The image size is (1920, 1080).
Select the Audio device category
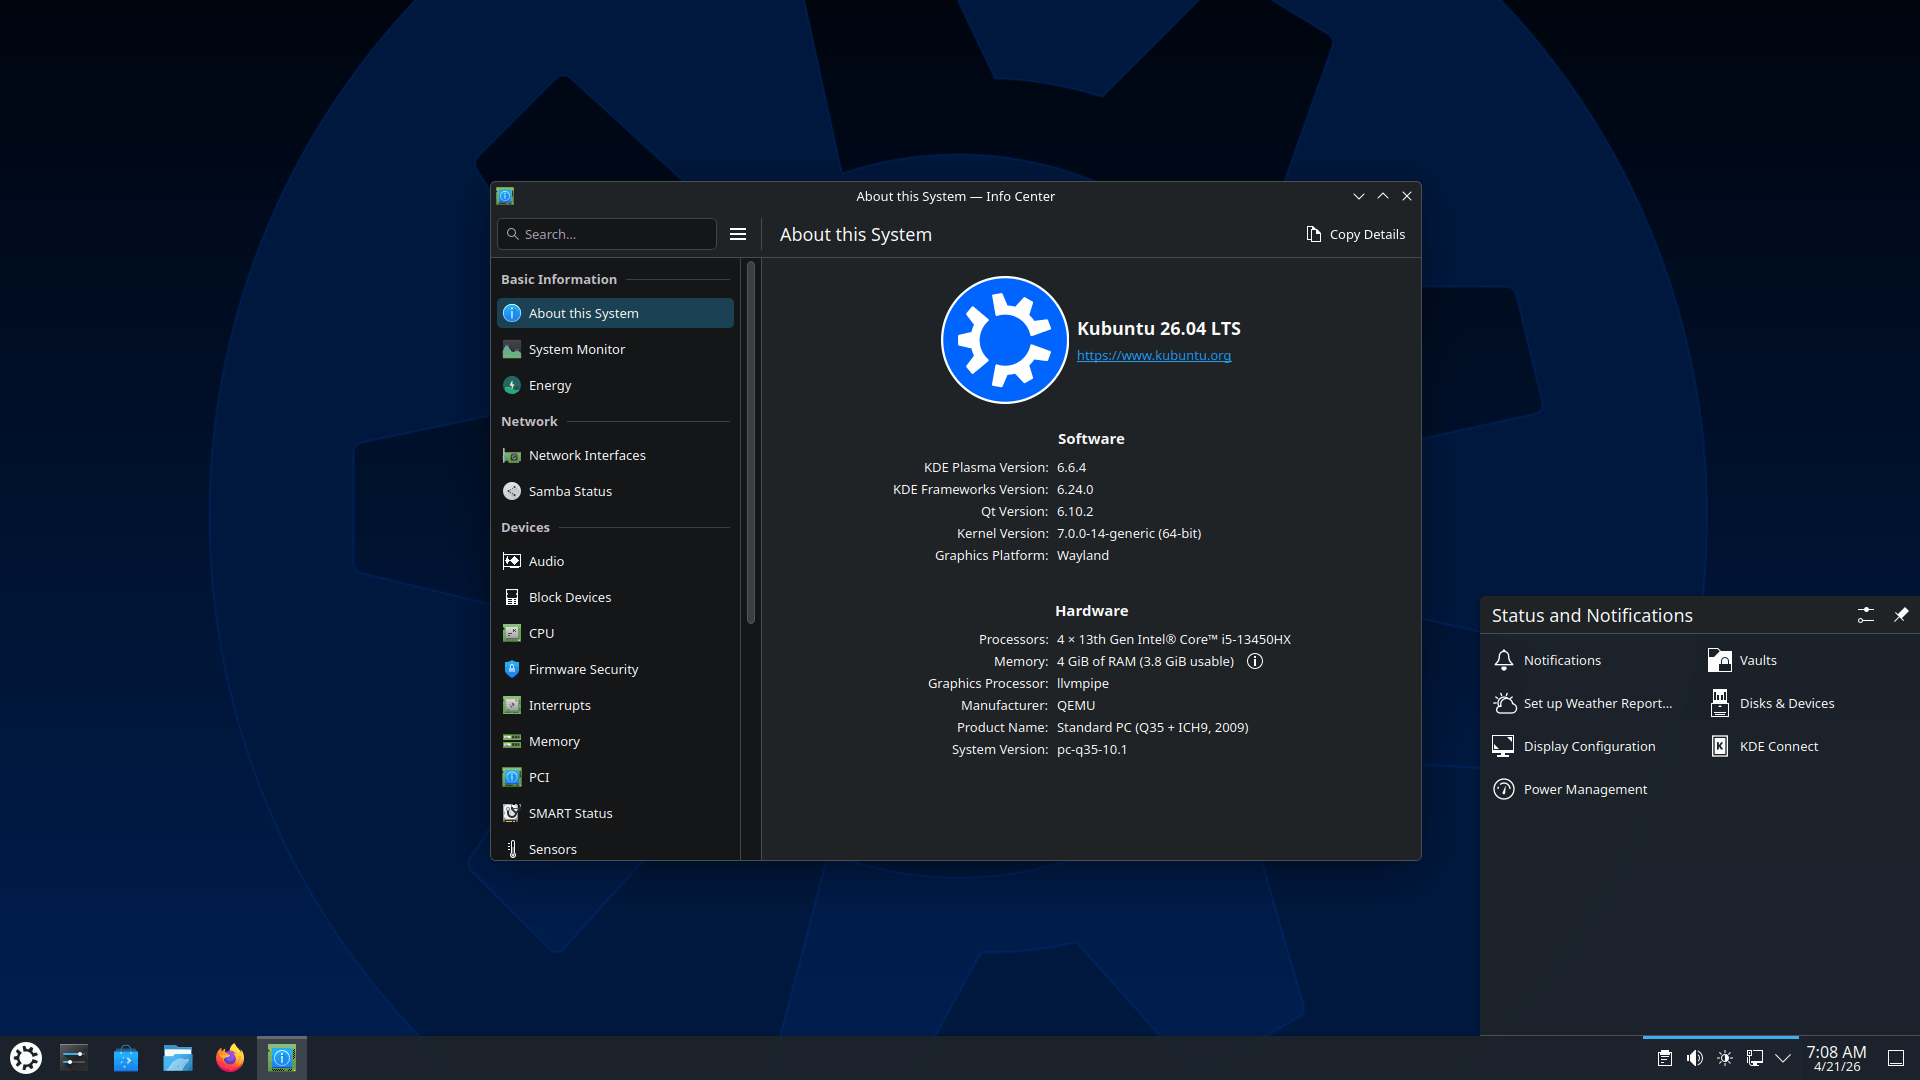pos(546,560)
